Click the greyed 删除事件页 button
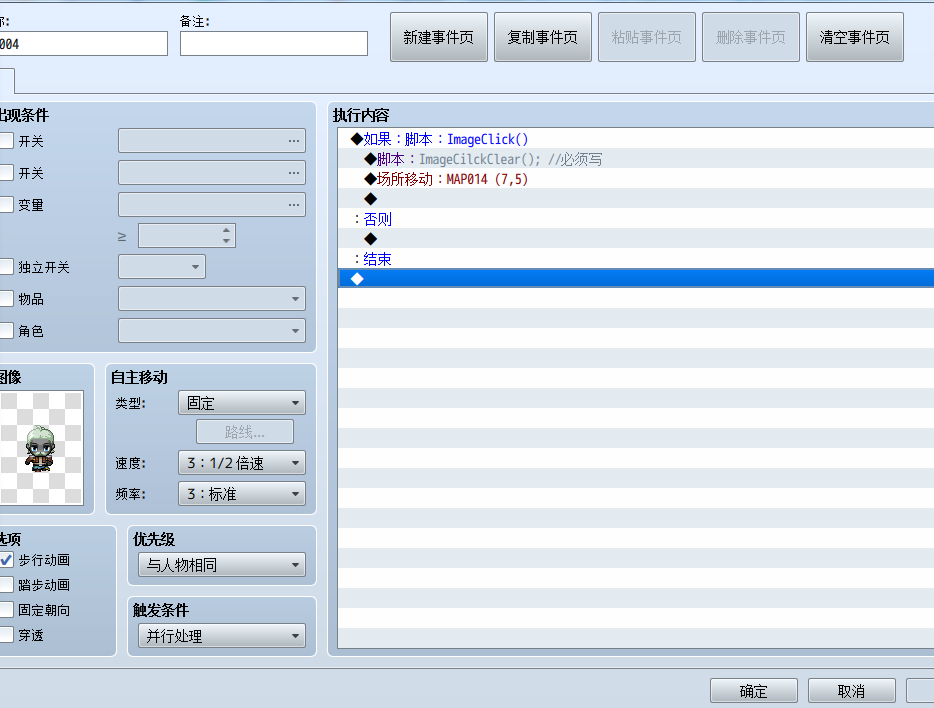This screenshot has width=934, height=708. point(751,37)
